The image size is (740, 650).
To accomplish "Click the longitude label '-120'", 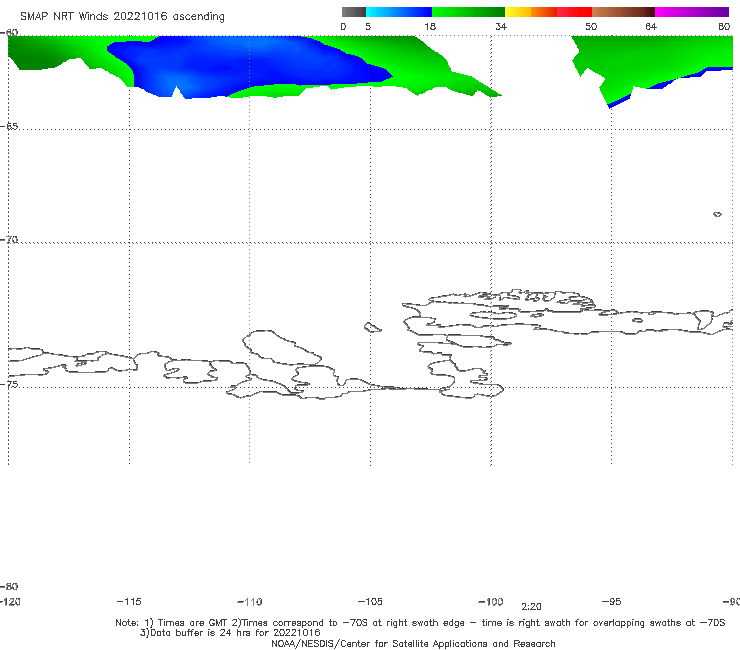I will click(10, 601).
